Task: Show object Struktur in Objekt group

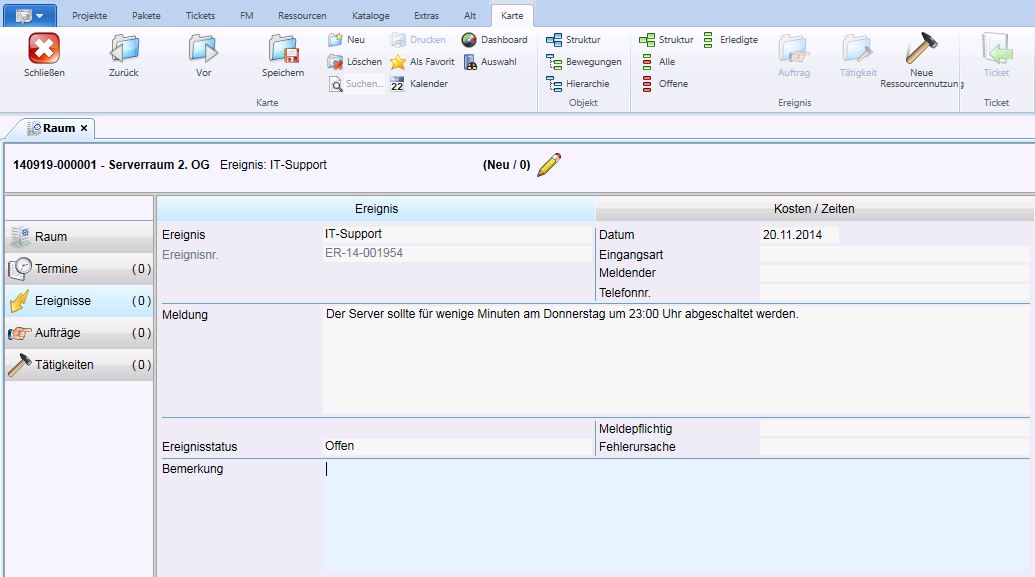Action: click(573, 40)
